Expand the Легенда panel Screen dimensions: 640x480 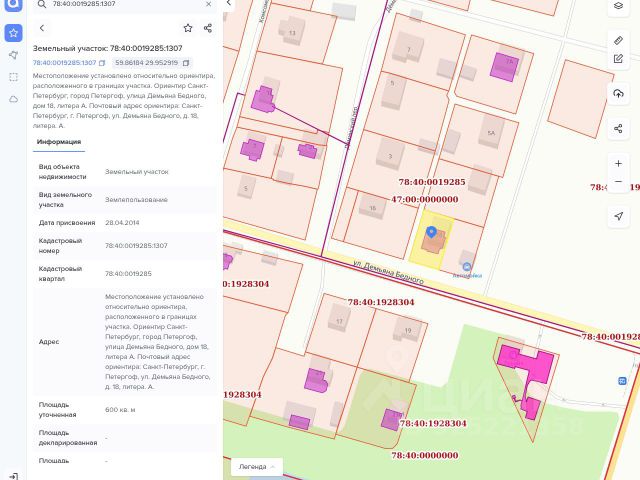coord(257,467)
